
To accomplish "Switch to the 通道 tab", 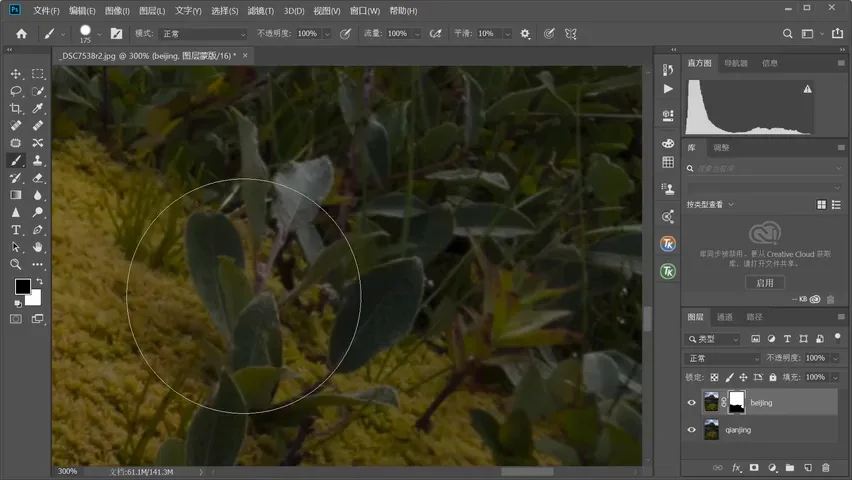I will [x=724, y=317].
